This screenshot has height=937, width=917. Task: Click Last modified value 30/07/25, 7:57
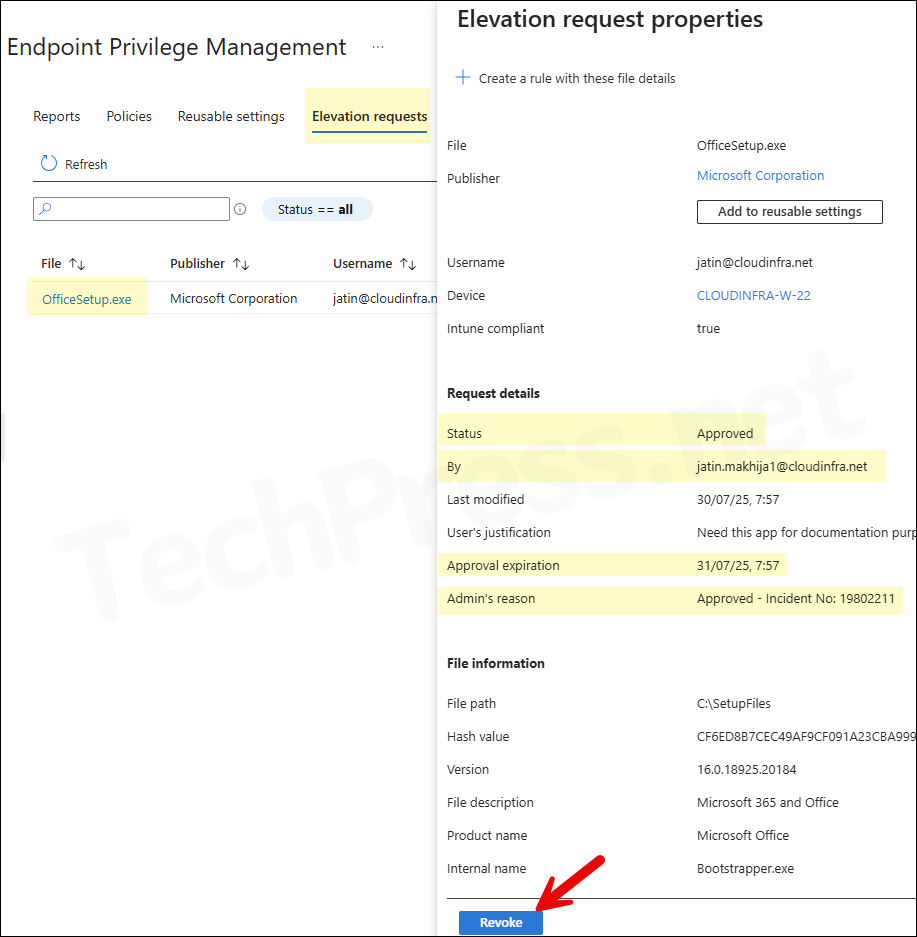(738, 499)
